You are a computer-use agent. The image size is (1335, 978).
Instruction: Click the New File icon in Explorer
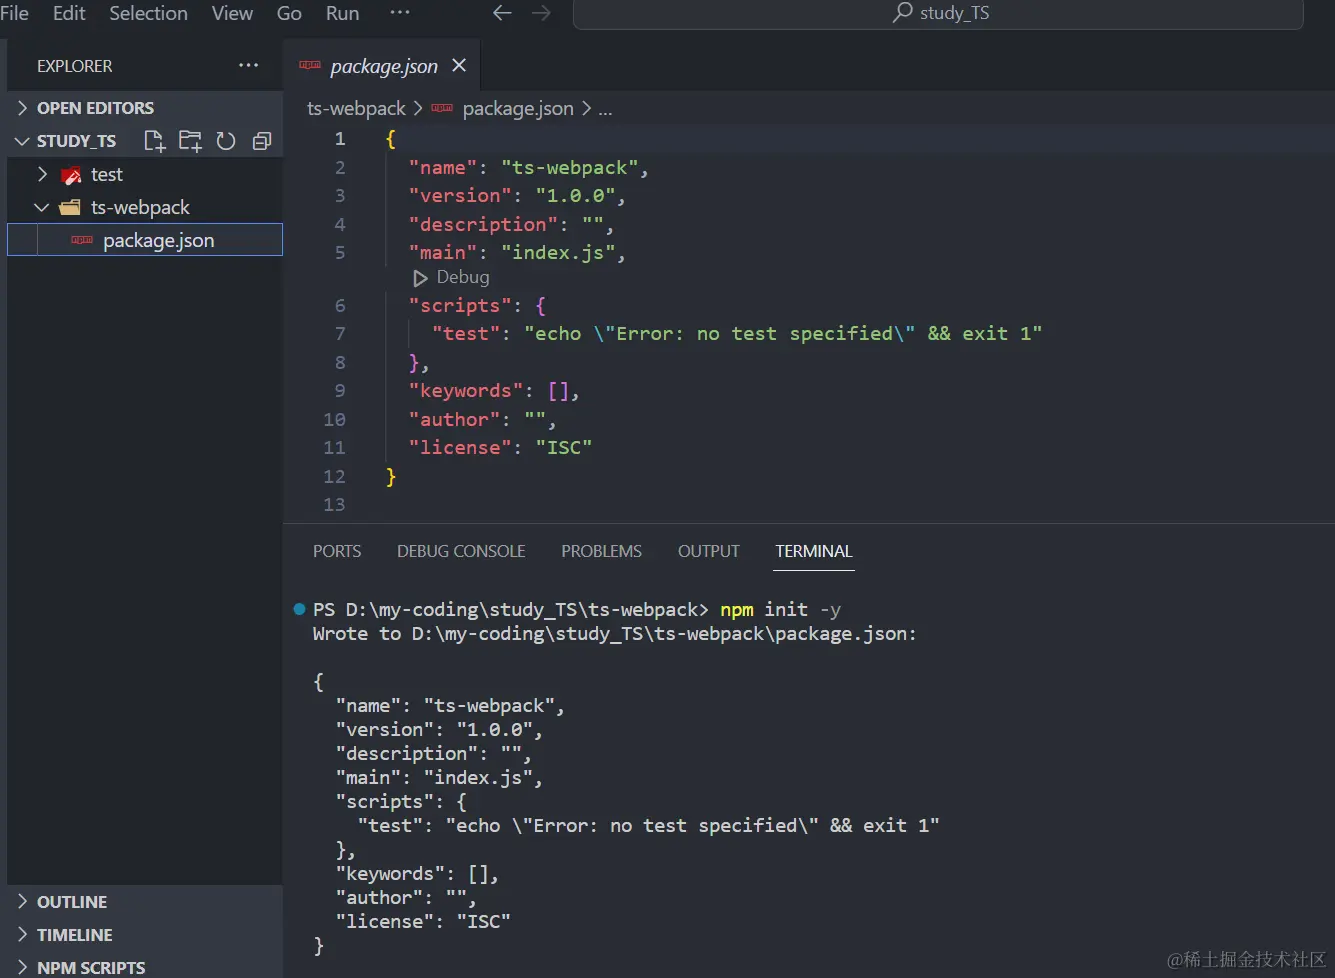(154, 141)
